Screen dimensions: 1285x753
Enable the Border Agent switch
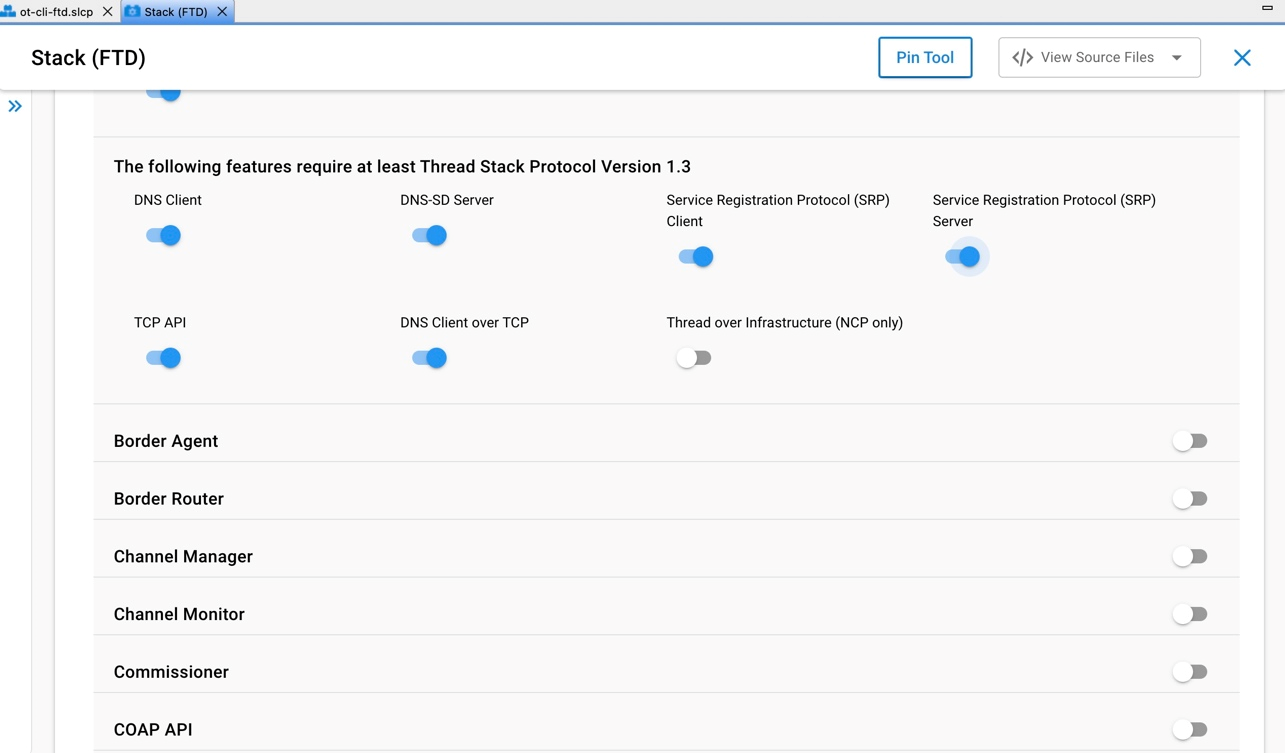tap(1189, 441)
